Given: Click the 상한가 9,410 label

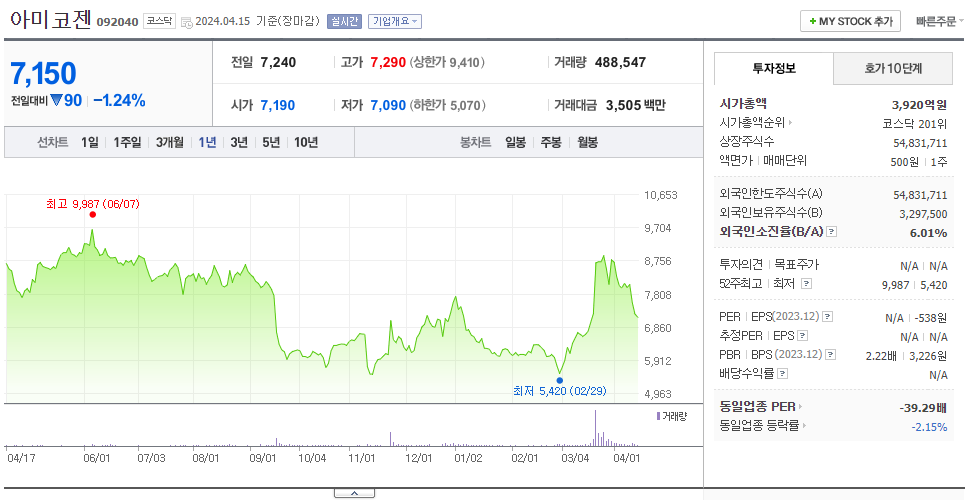Looking at the screenshot, I should point(448,62).
